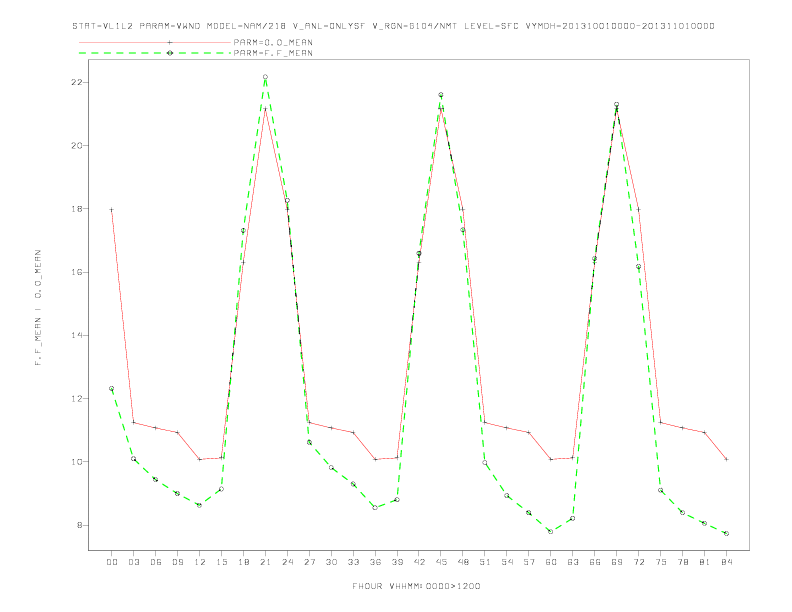Image resolution: width=792 pixels, height=612 pixels.
Task: Click x-axis tick label 30
Action: coord(331,562)
